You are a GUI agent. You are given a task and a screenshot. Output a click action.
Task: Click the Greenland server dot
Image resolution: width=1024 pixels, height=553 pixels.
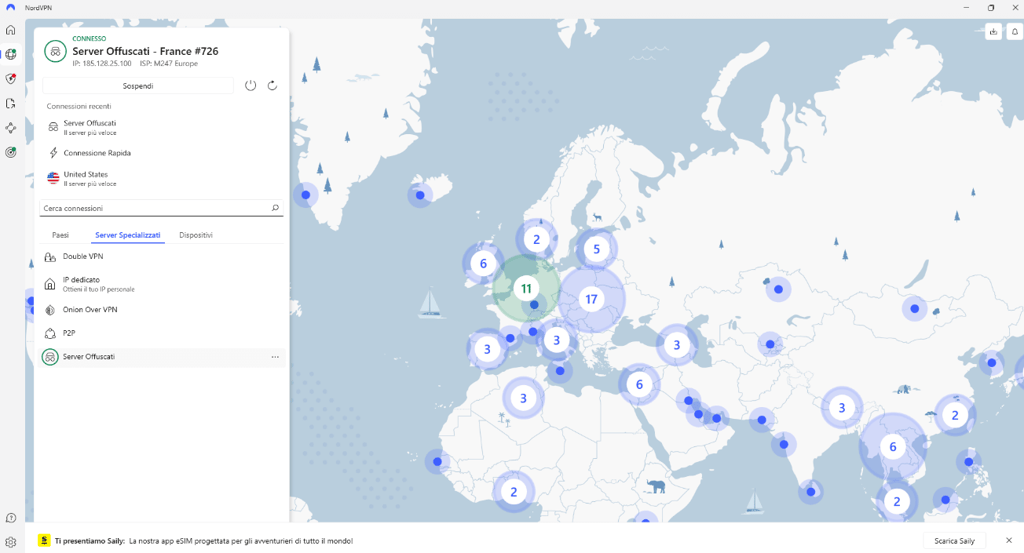tap(305, 195)
